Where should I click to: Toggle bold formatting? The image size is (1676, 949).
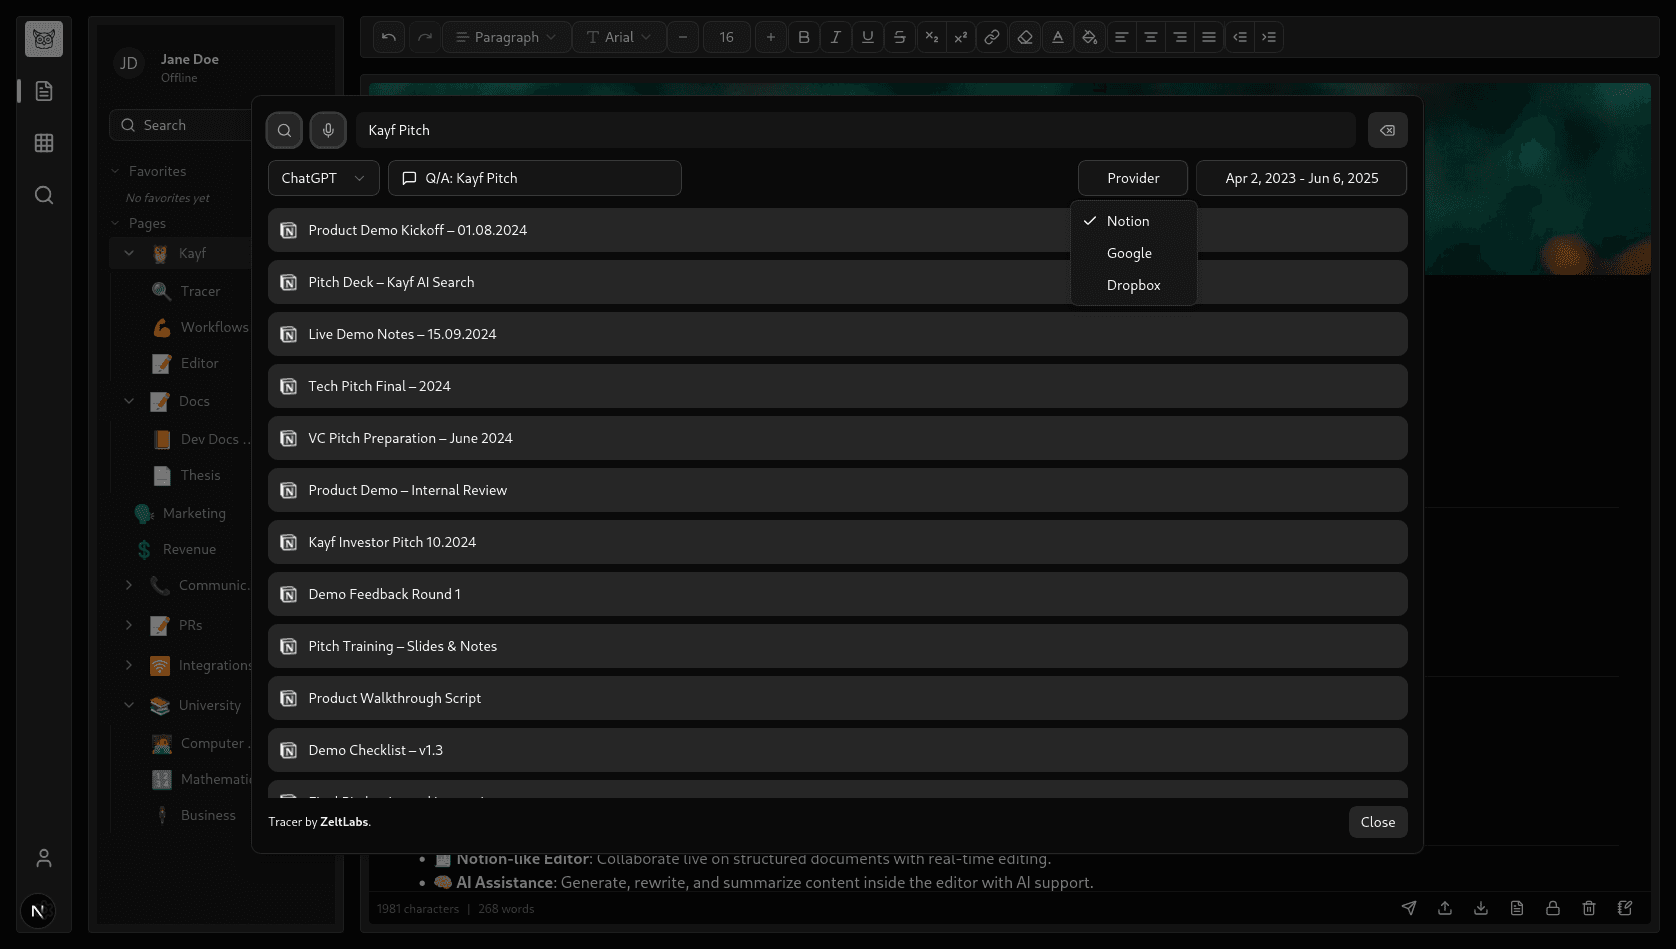(804, 37)
